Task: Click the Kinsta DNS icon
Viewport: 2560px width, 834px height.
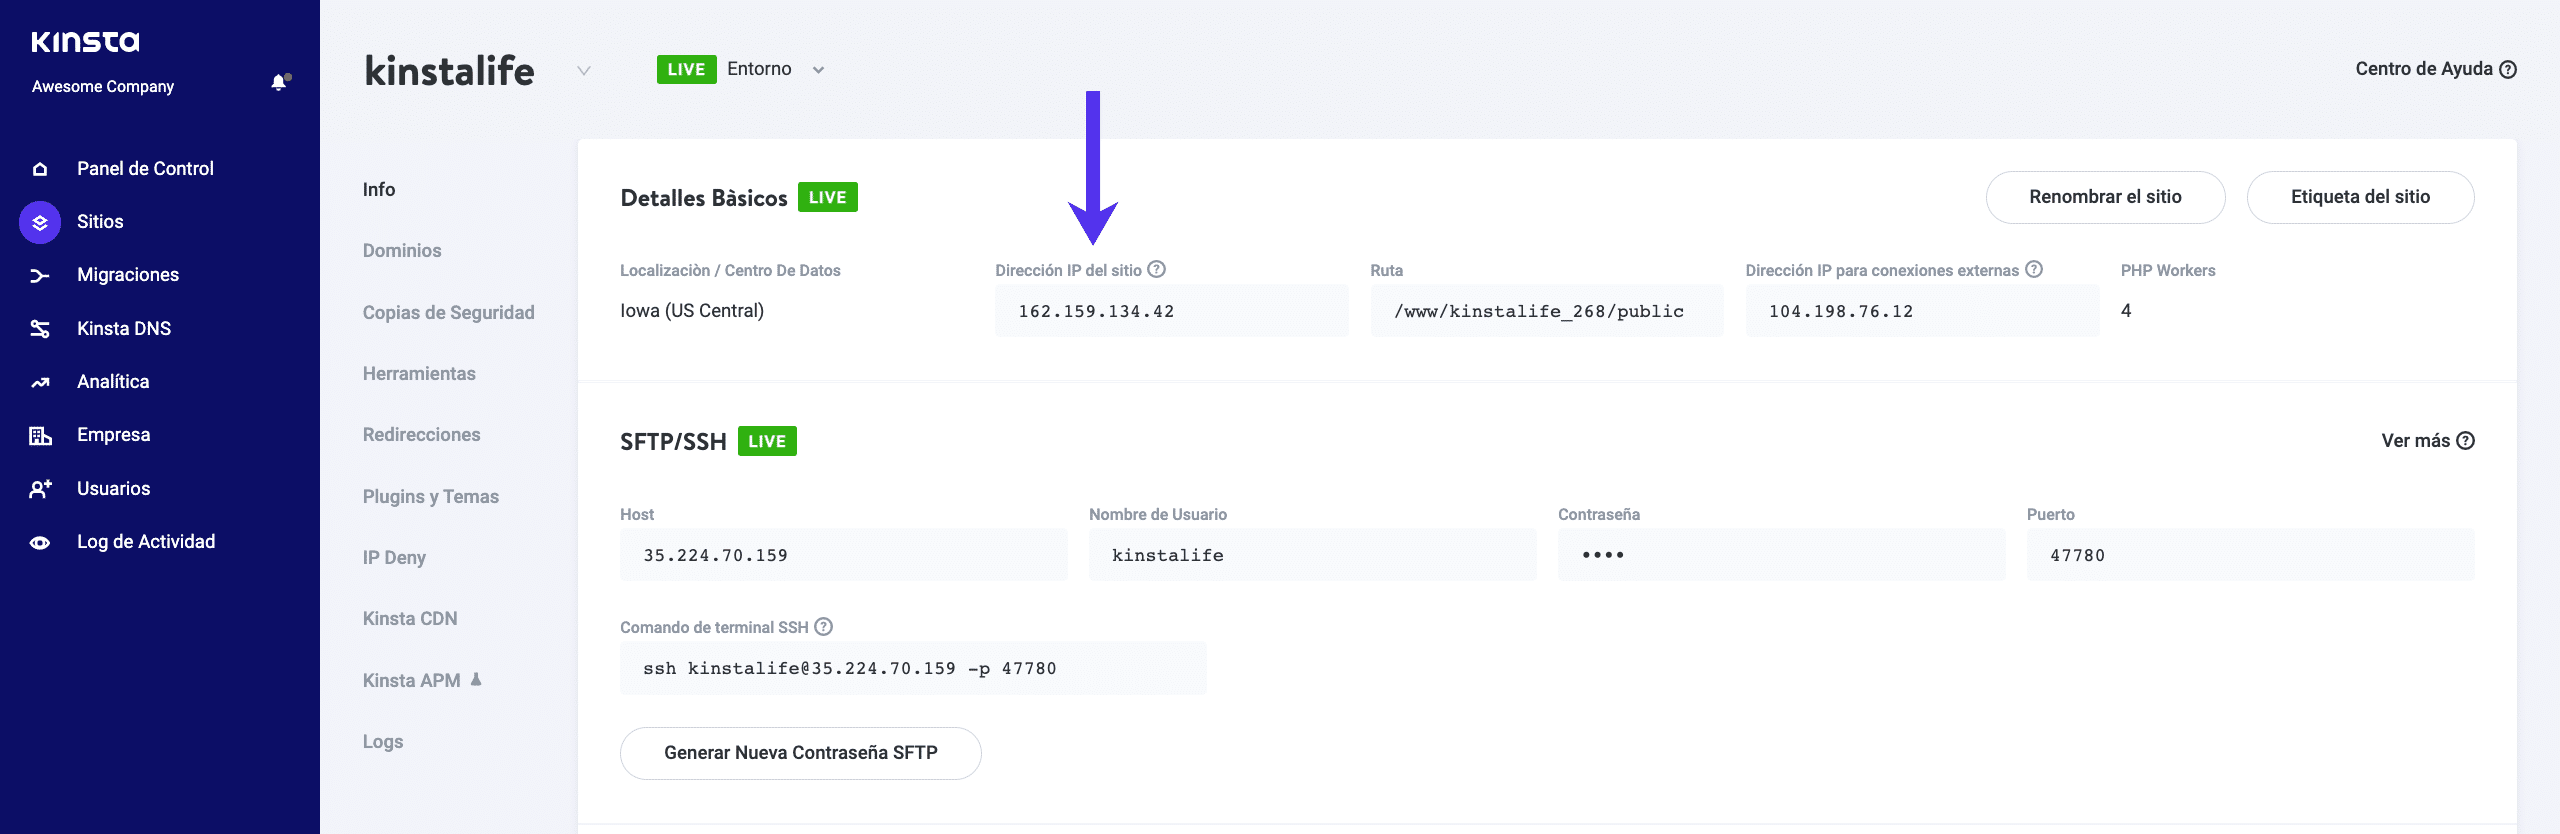Action: (x=40, y=329)
